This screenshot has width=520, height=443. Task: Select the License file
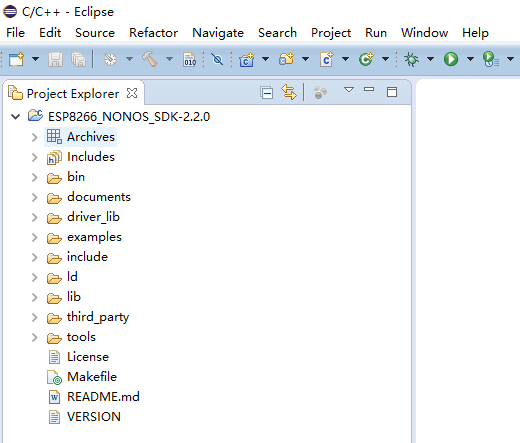pyautogui.click(x=88, y=357)
